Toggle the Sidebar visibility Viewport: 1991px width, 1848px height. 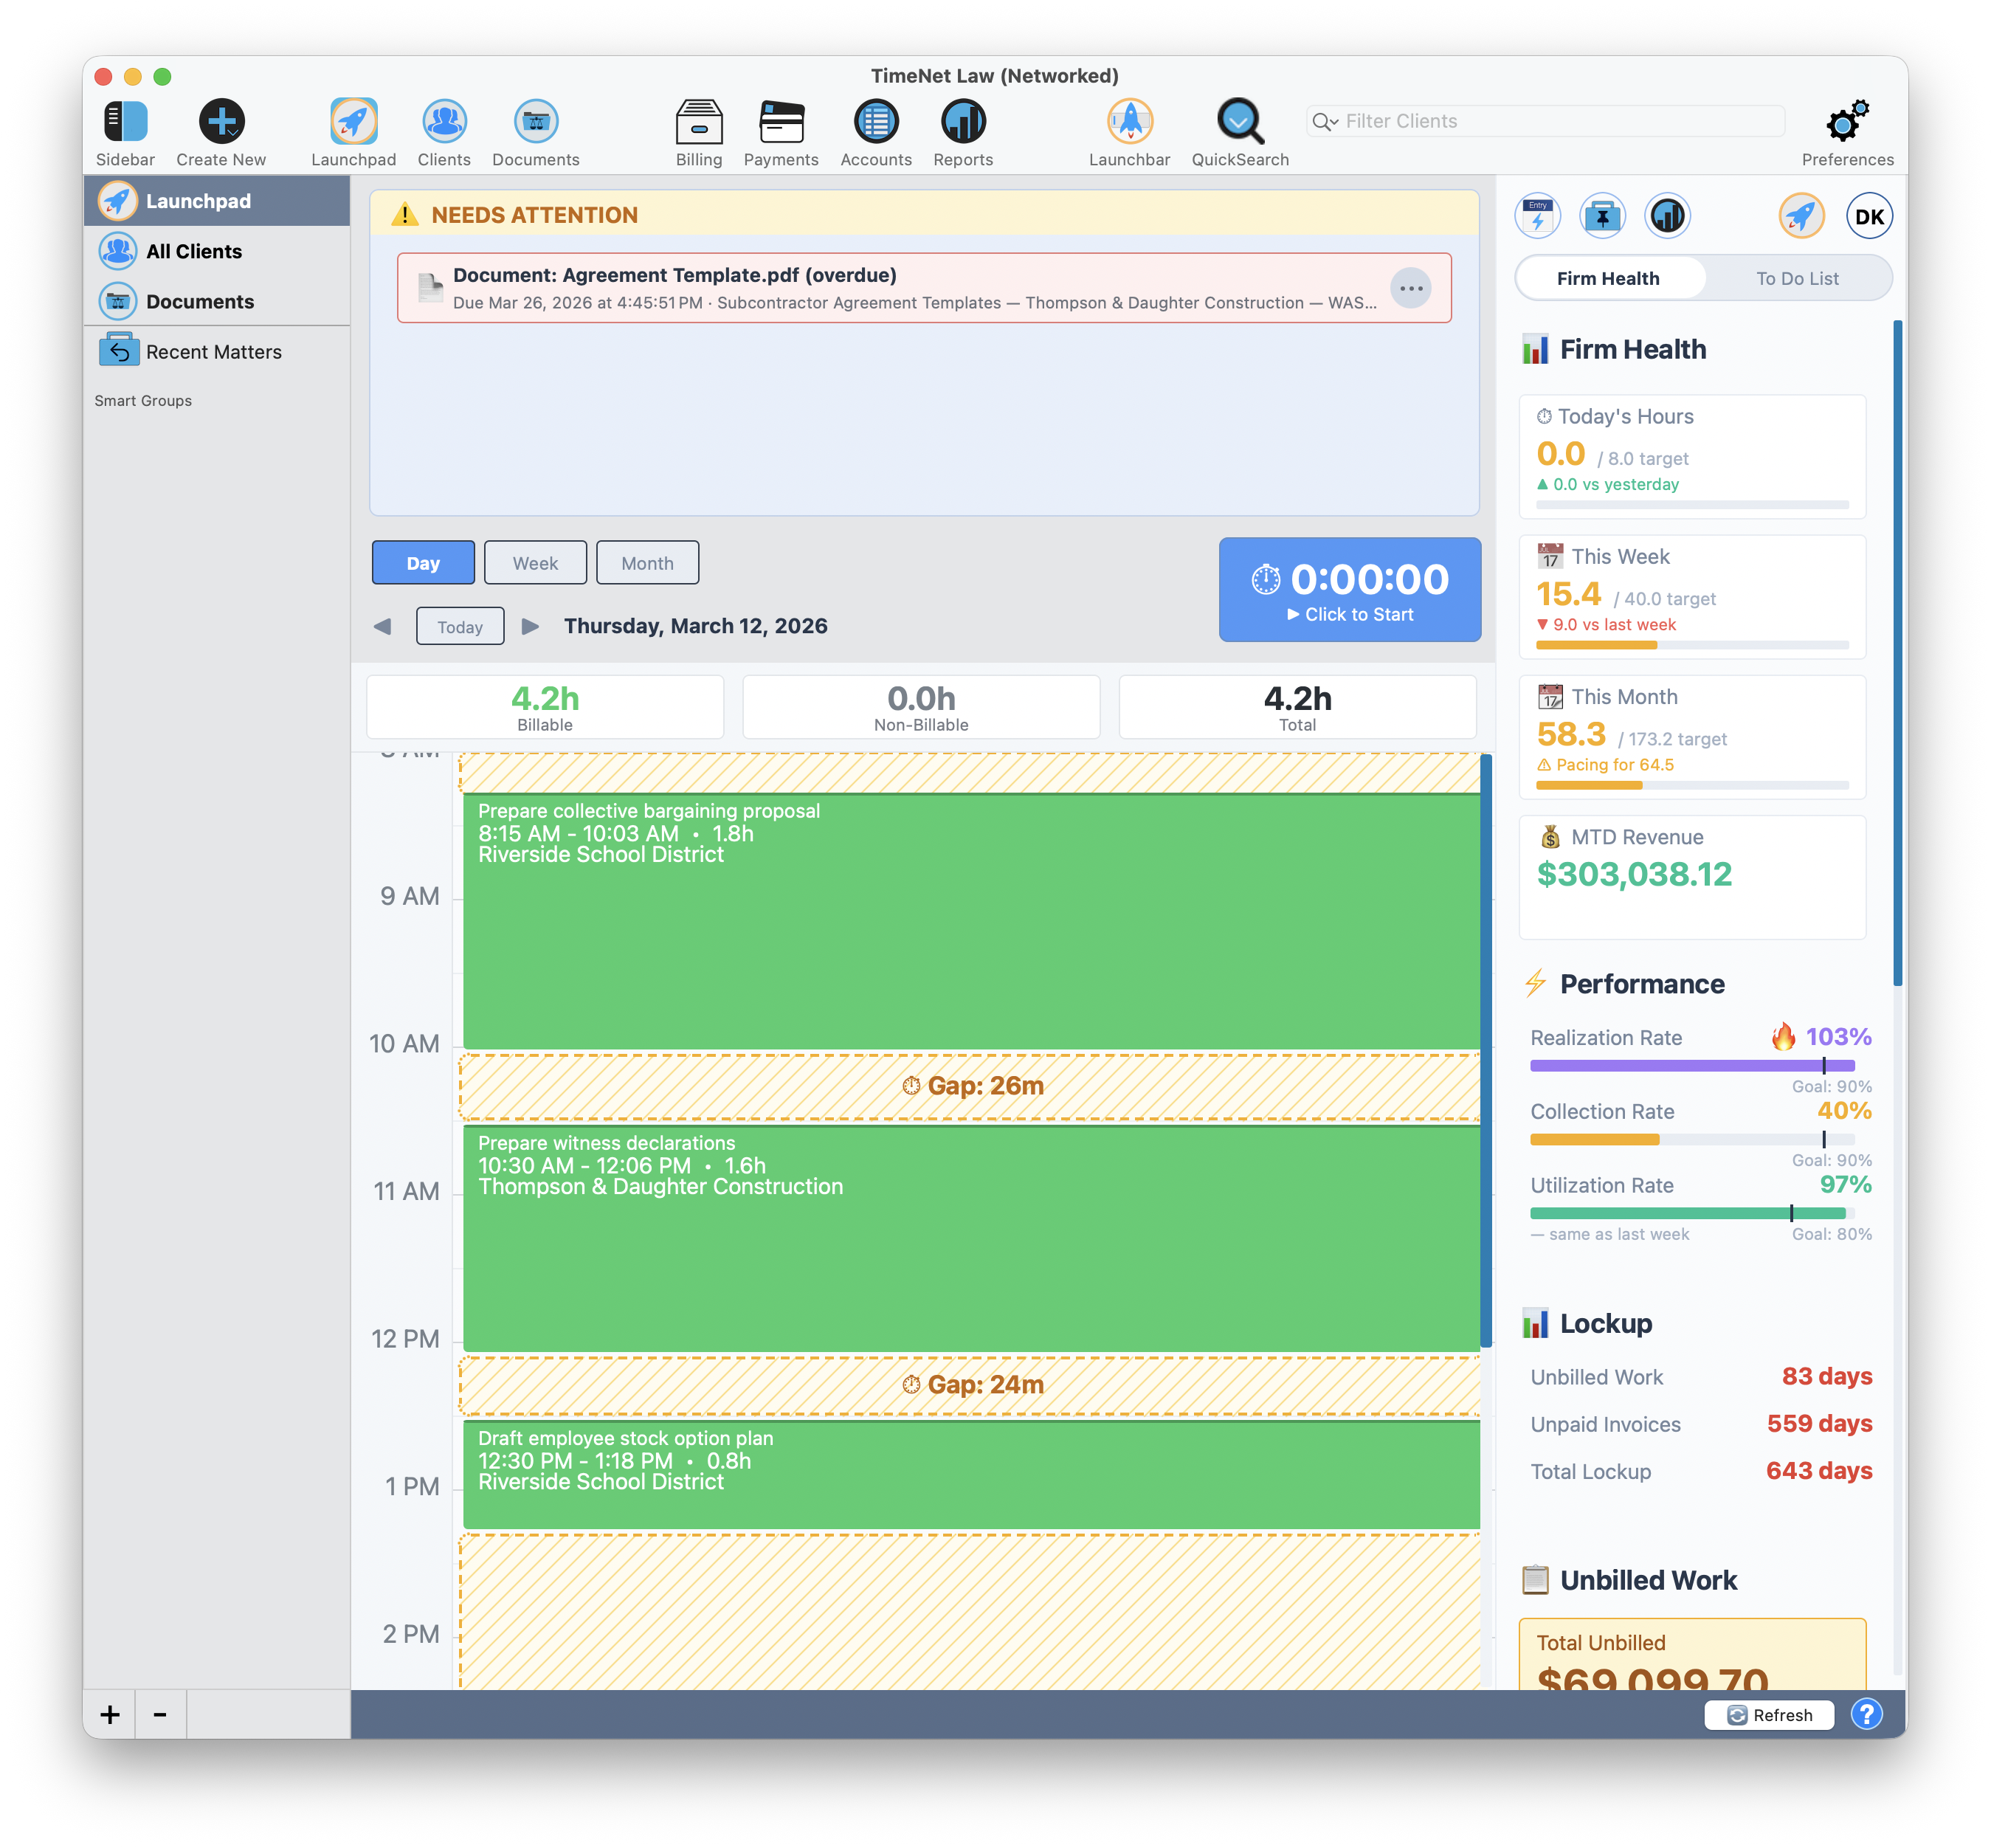point(126,120)
